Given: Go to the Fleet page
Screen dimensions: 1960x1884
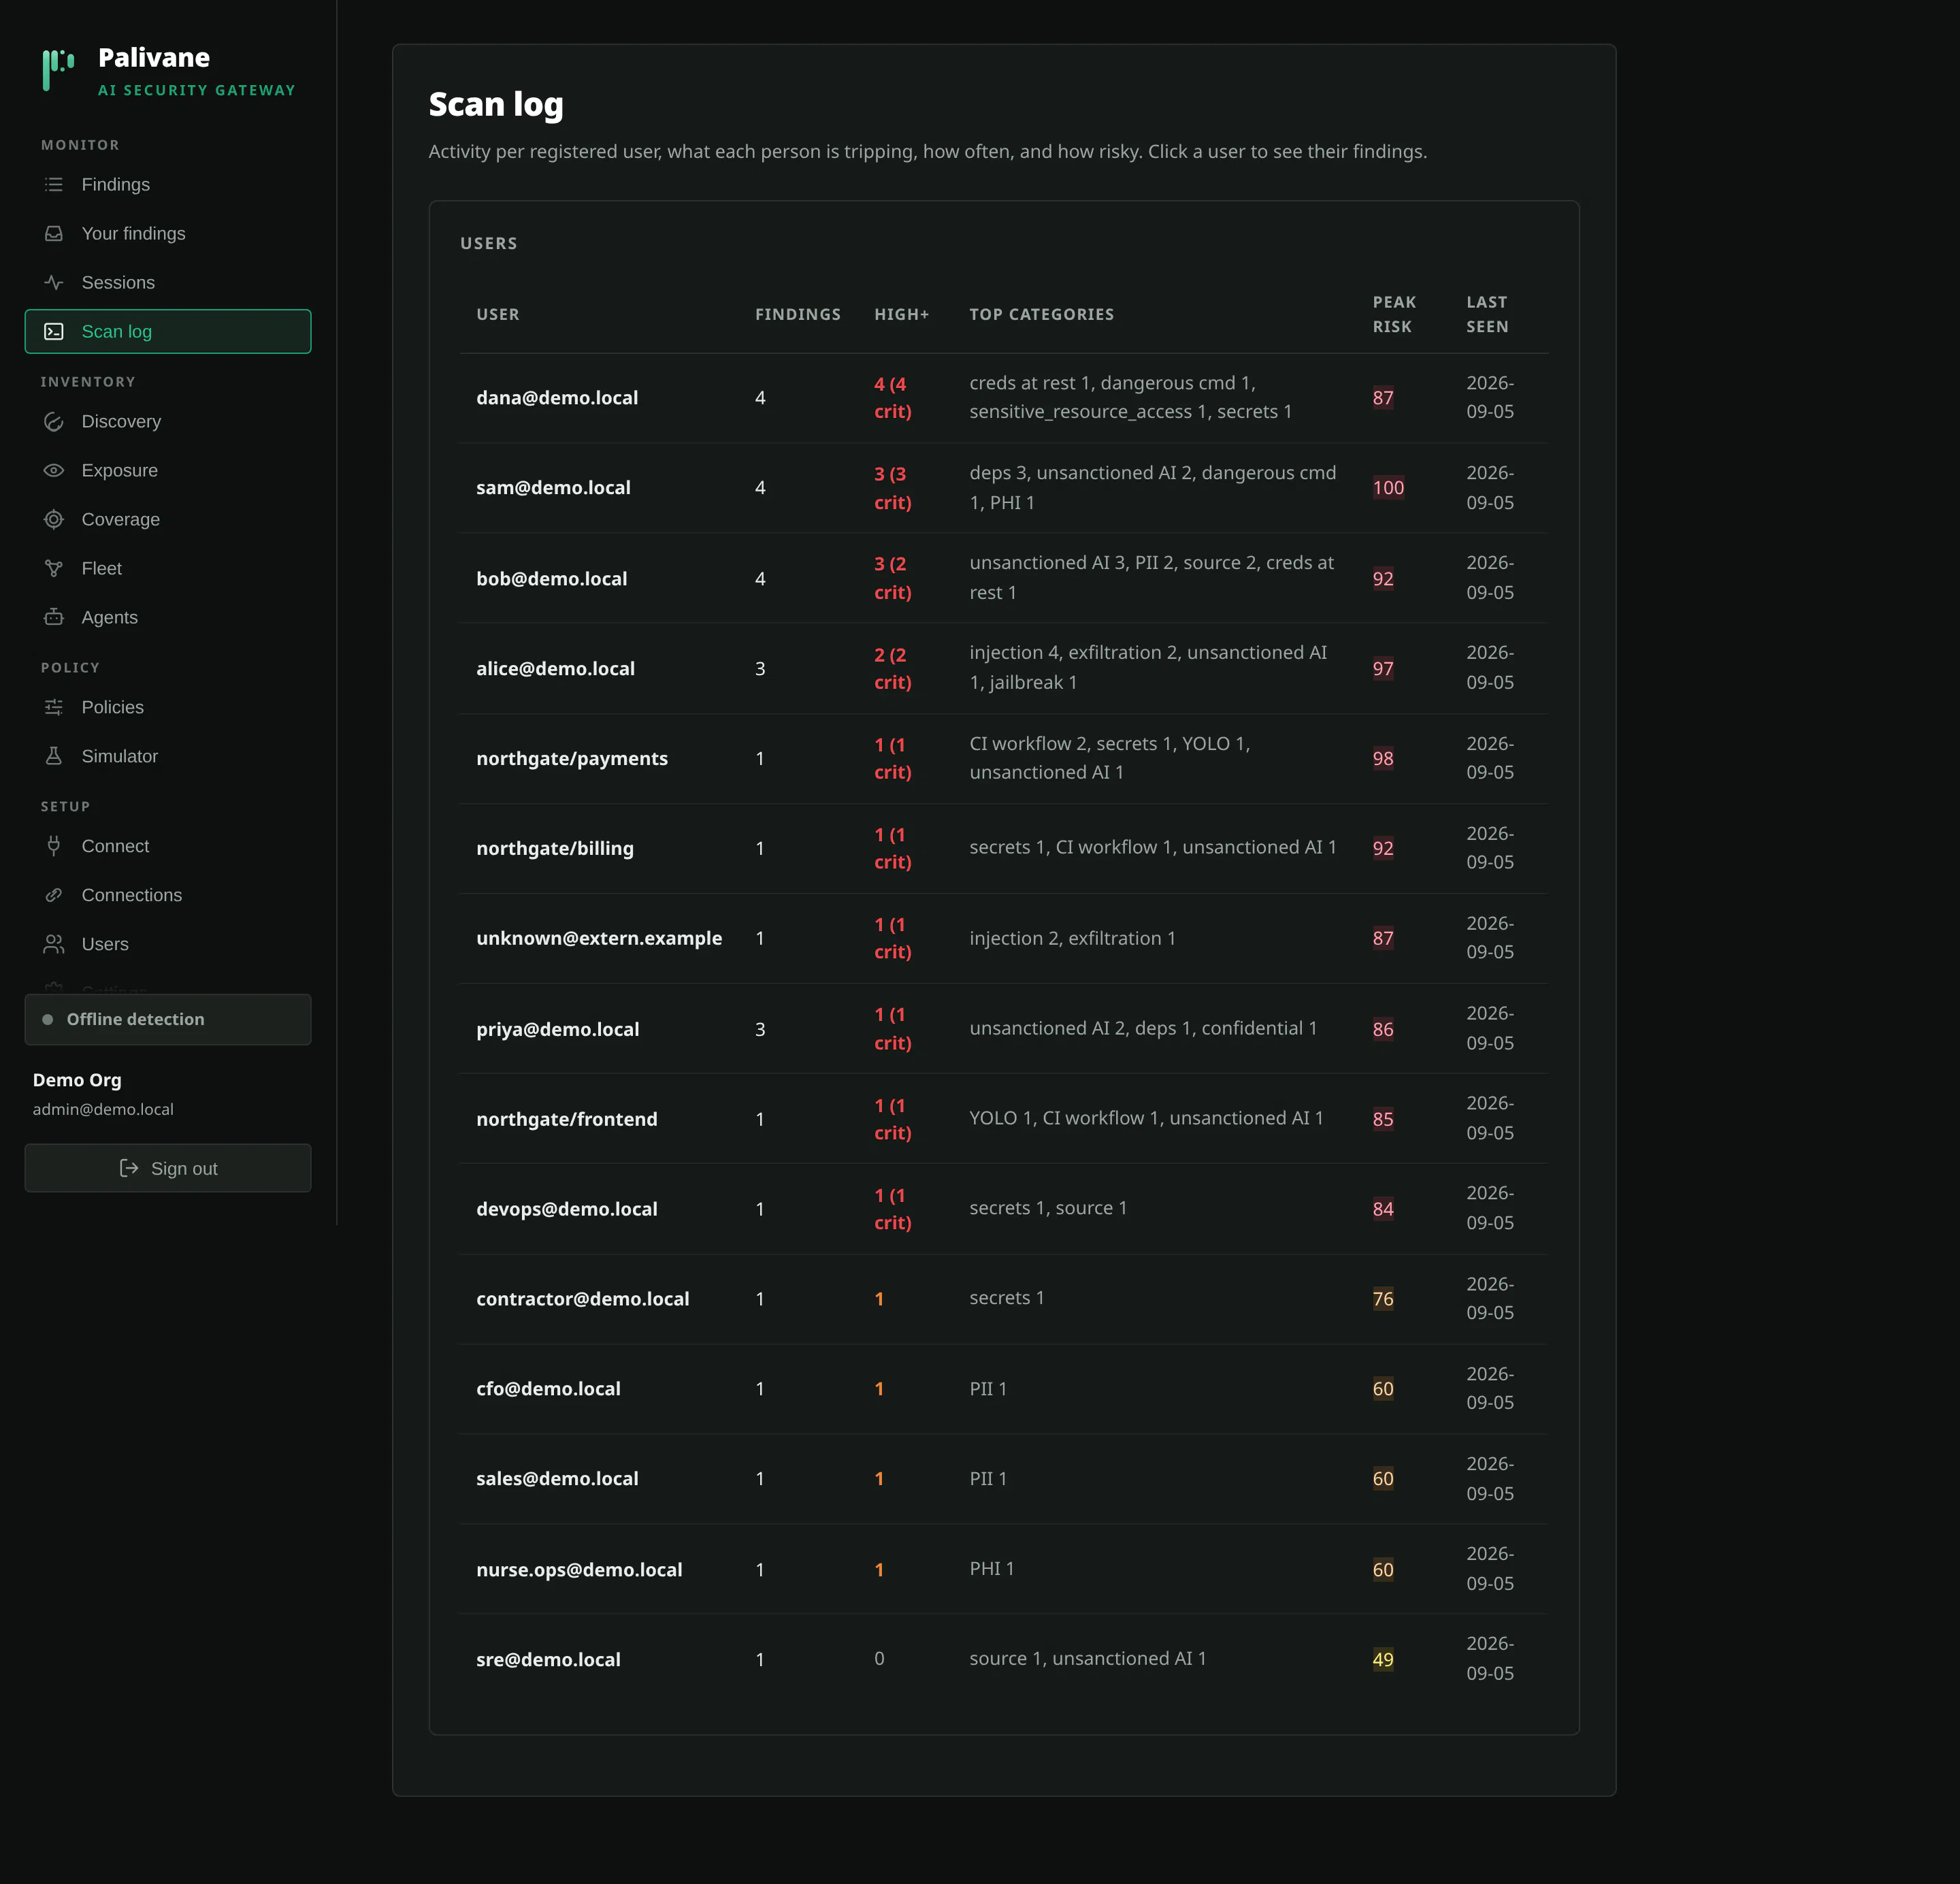Looking at the screenshot, I should [168, 569].
